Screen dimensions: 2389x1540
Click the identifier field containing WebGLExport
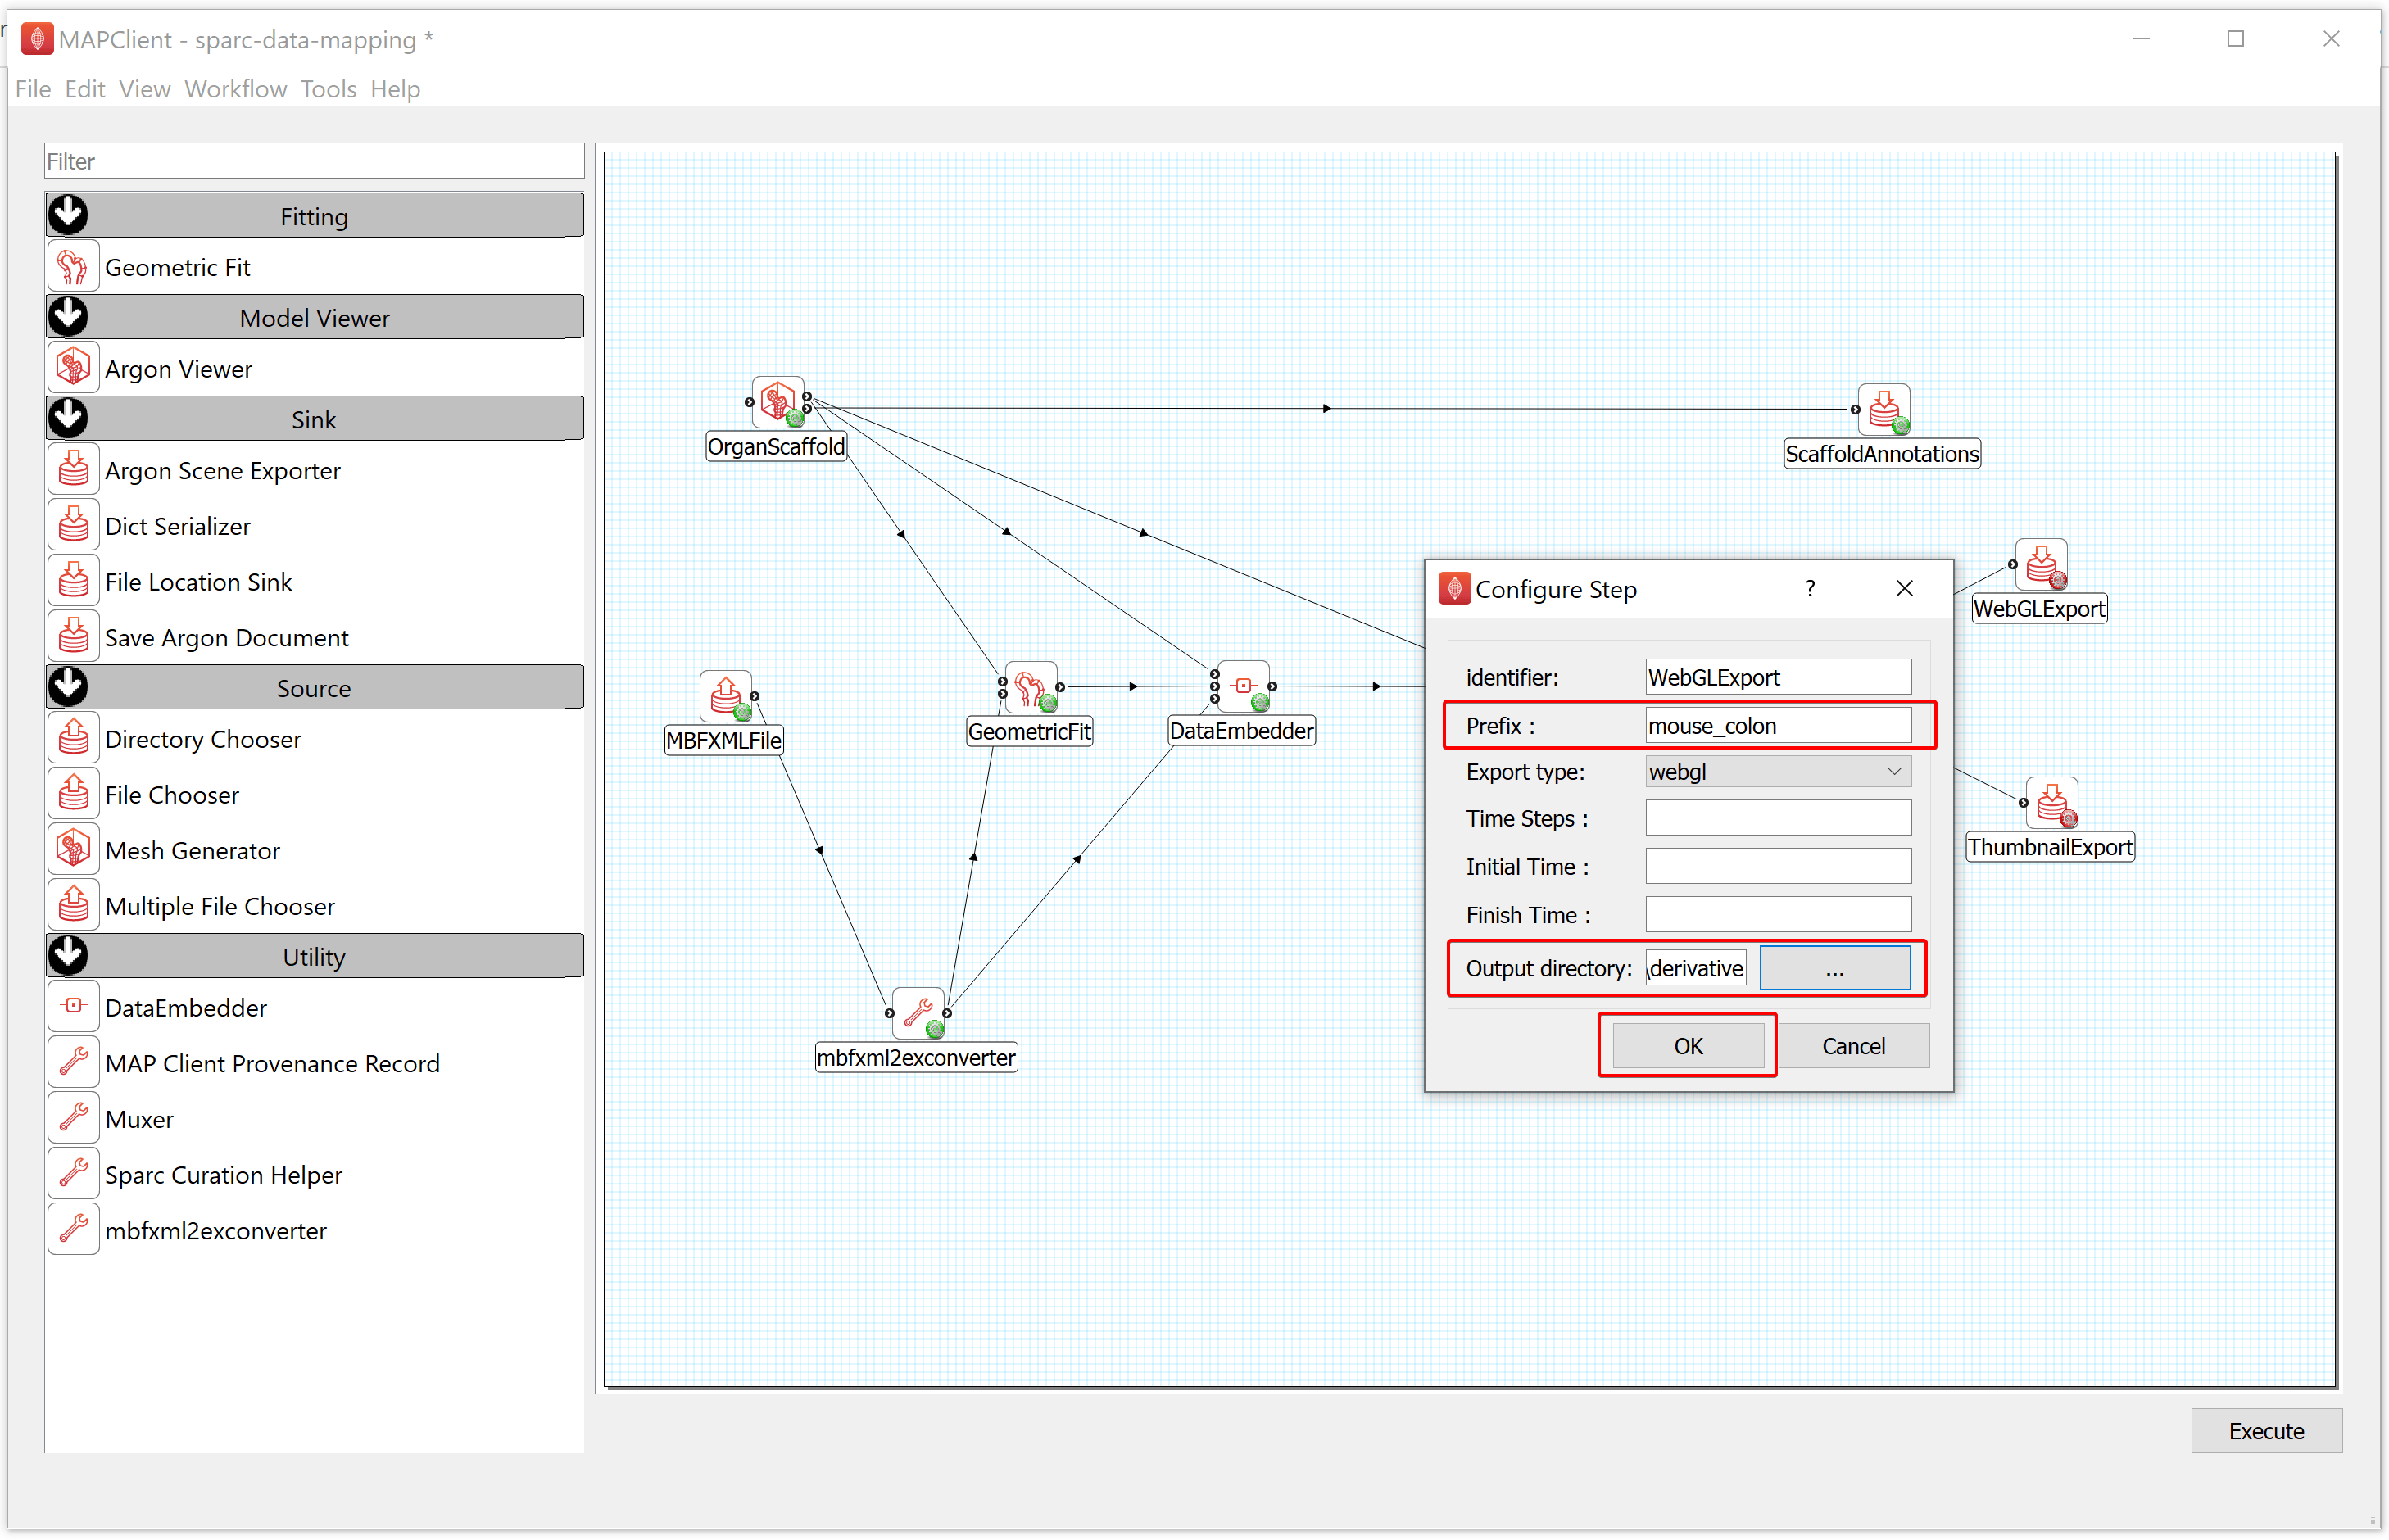click(x=1778, y=677)
